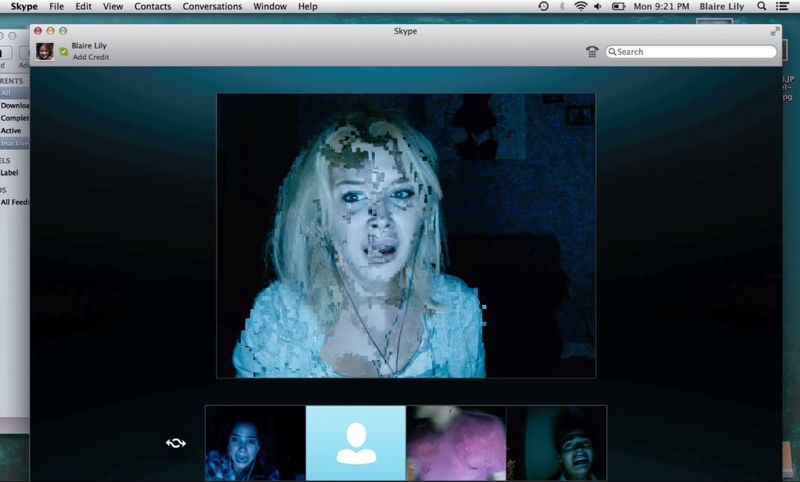This screenshot has width=800, height=482.
Task: Select No Label in background window sidebar
Action: tap(9, 173)
